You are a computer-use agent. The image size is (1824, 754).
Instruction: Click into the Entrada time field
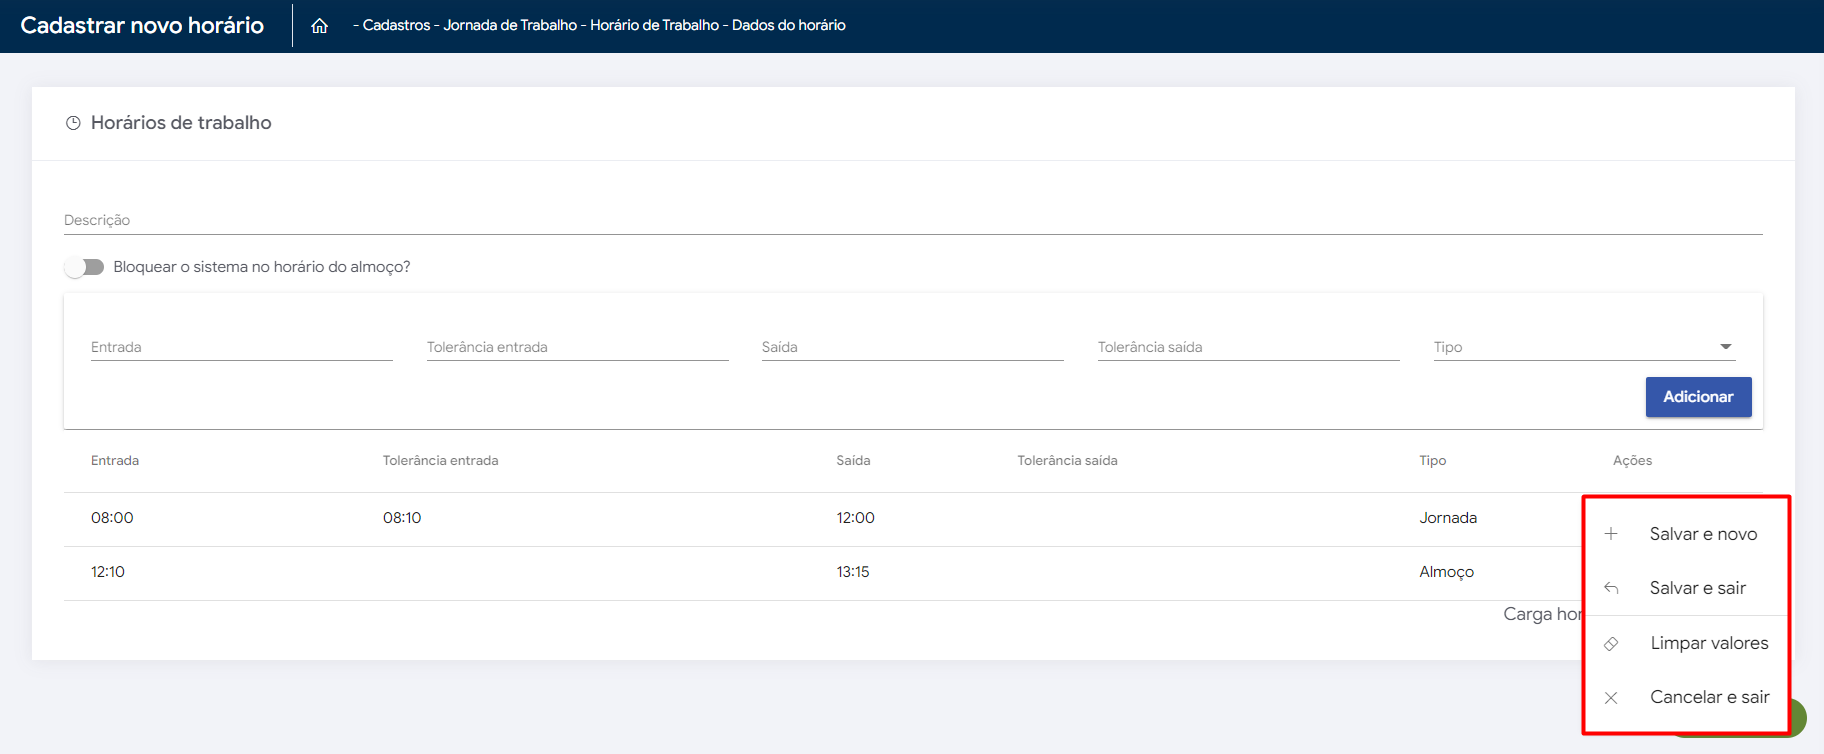click(x=241, y=347)
